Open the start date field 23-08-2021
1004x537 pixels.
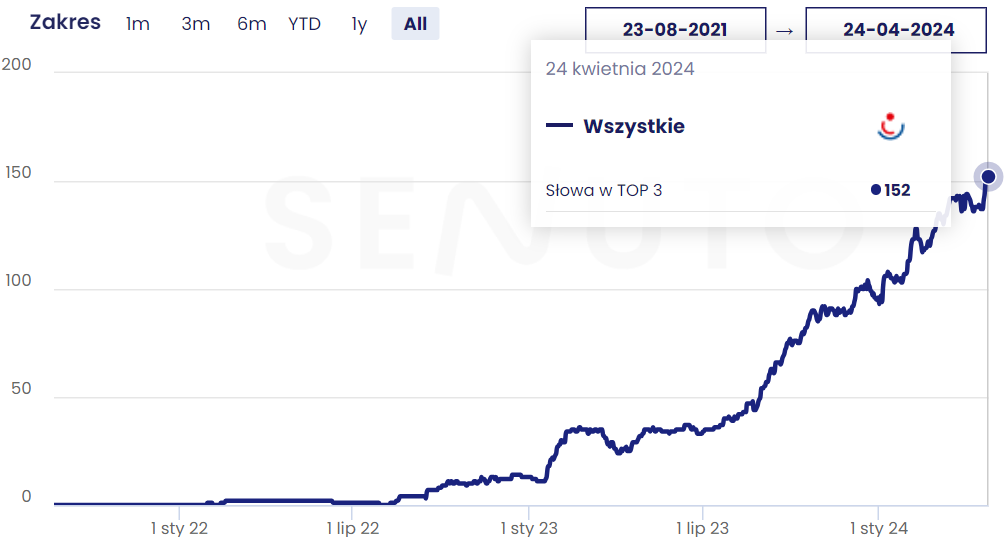(675, 30)
